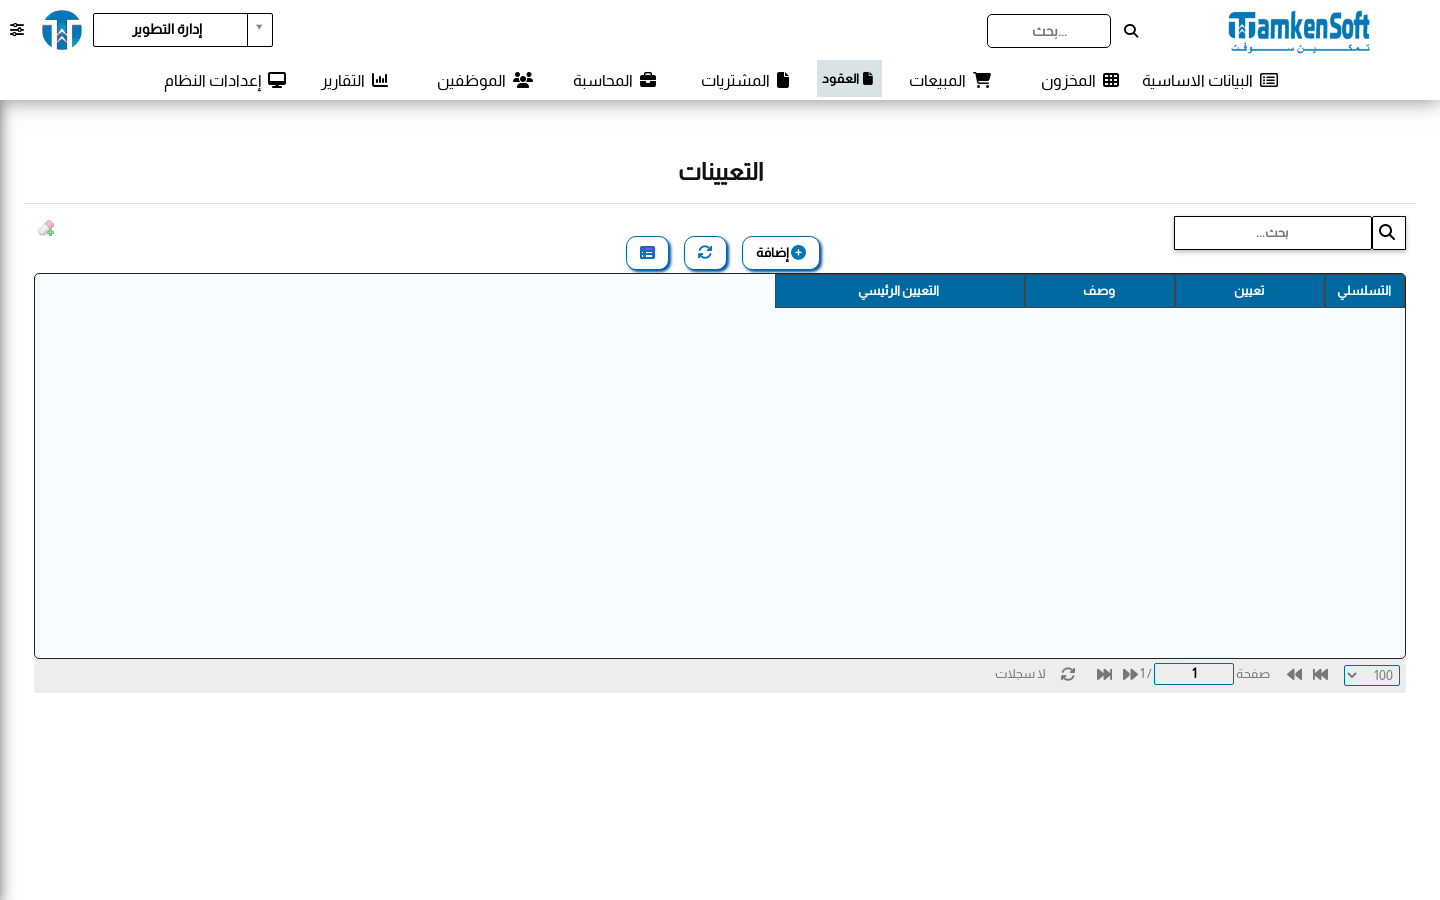Screen dimensions: 1440x900
Task: Focus the table search بحث field
Action: (x=1273, y=233)
